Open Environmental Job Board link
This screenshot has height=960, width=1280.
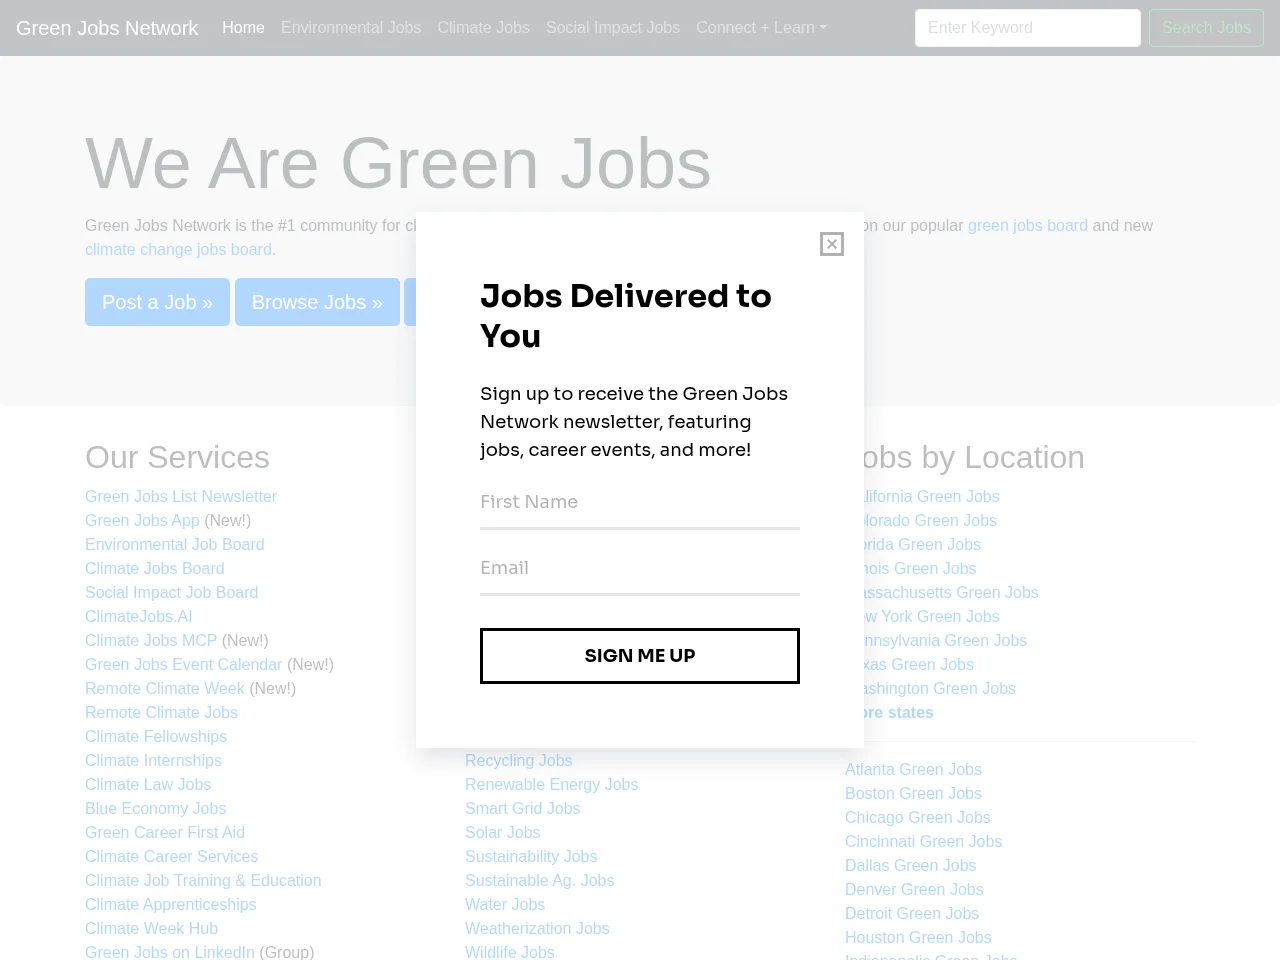(x=175, y=544)
